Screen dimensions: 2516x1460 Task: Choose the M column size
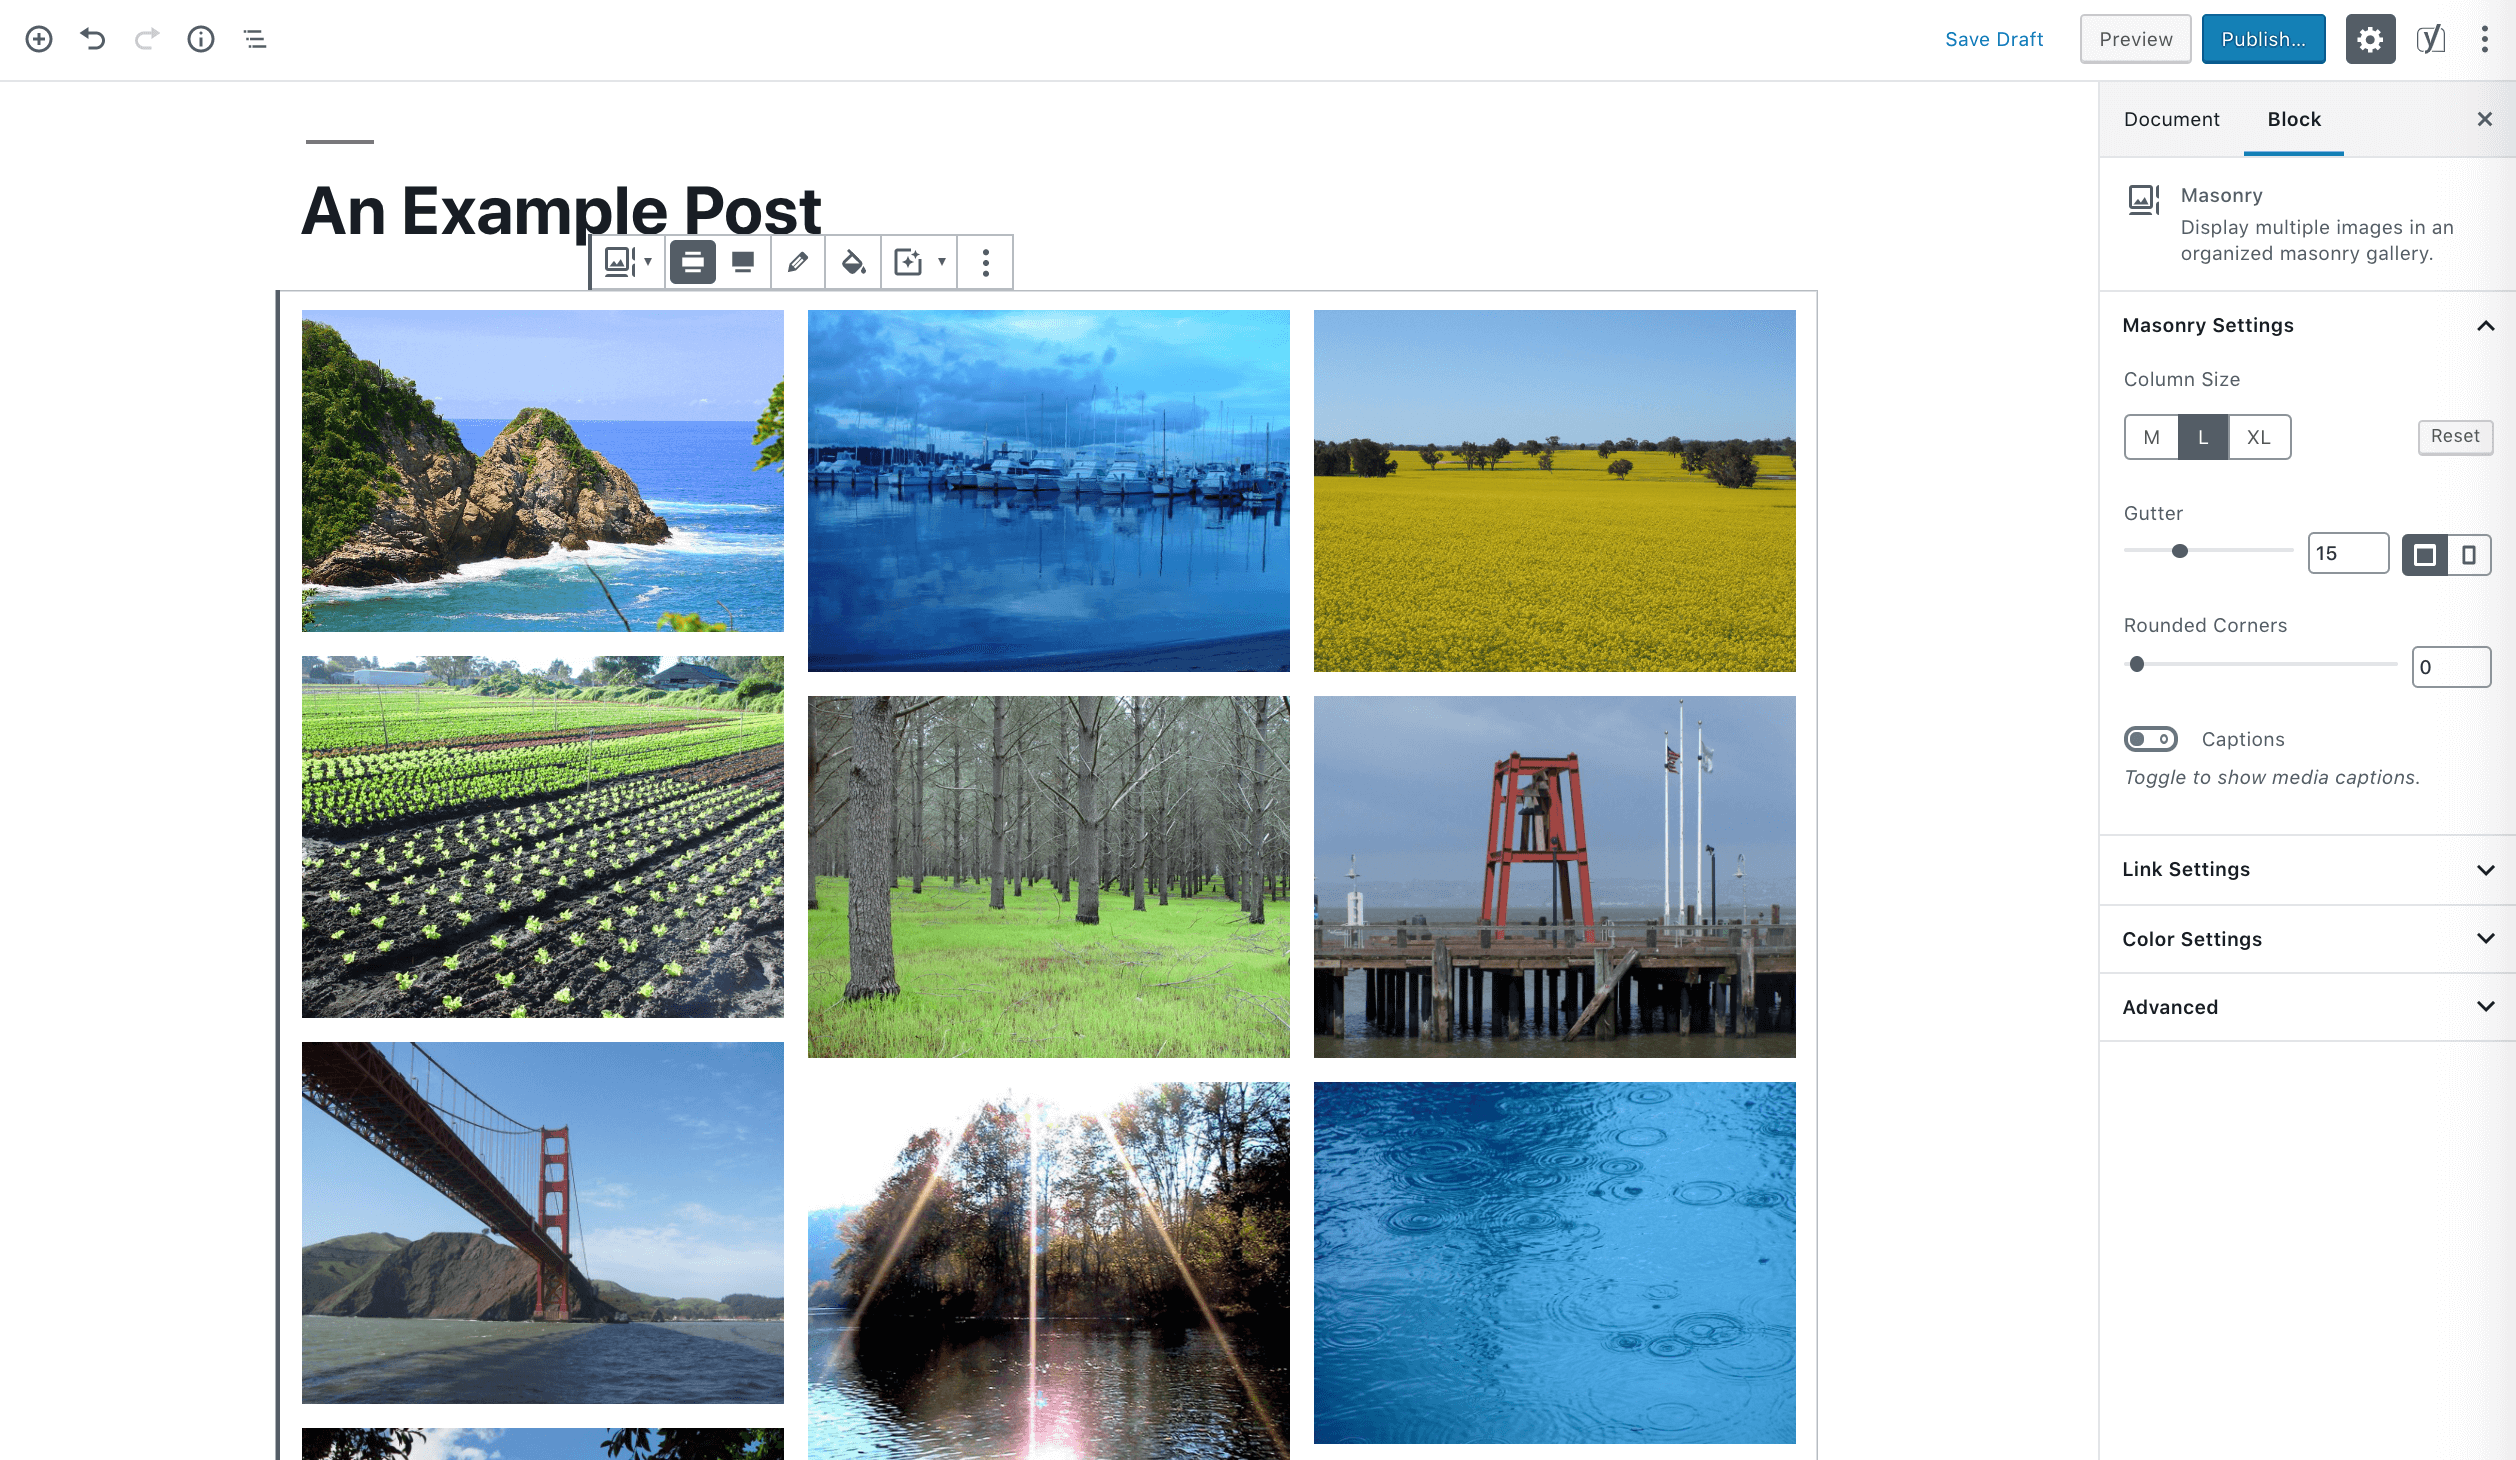2151,437
